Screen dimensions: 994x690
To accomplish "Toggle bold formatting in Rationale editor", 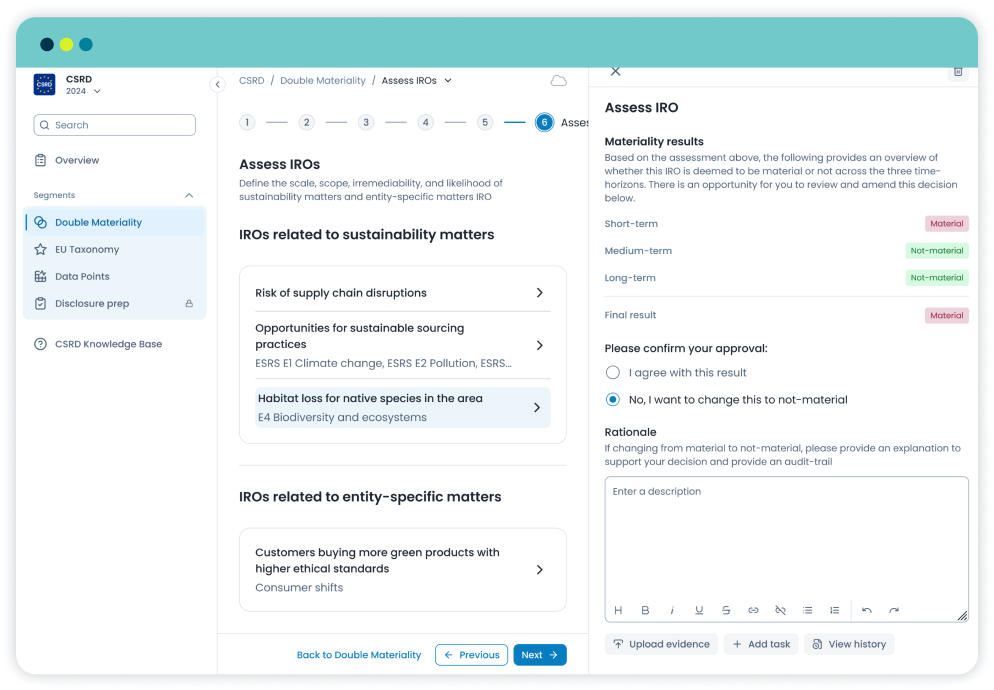I will [x=645, y=610].
